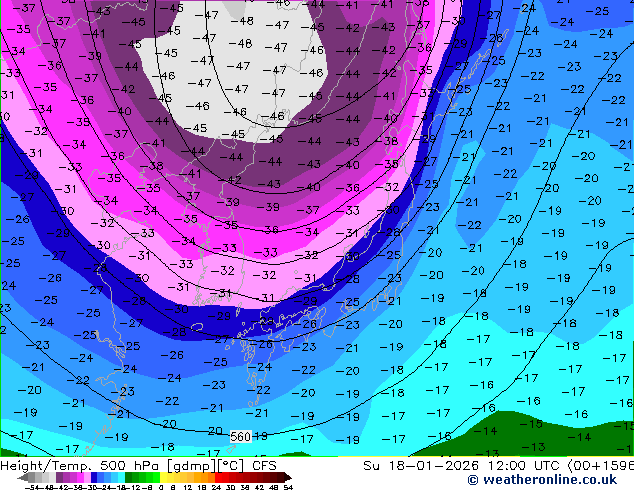
Task: Click the dark maroon right arrow cap of the colour bar
Action: [287, 477]
